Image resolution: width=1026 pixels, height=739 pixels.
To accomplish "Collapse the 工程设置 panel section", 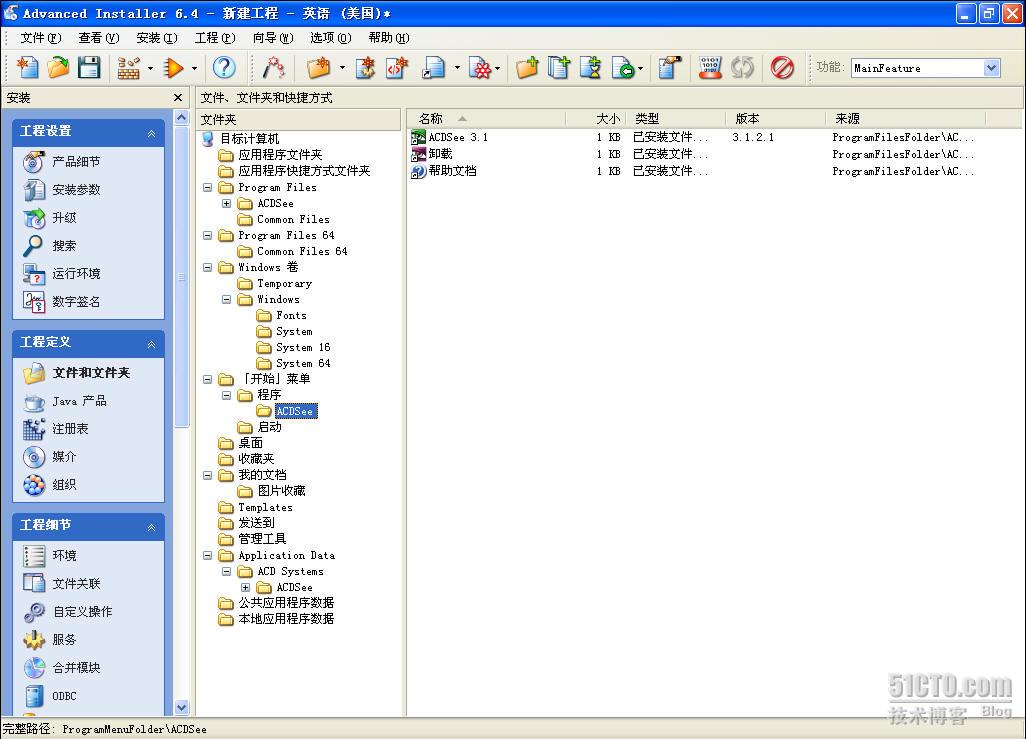I will point(151,133).
